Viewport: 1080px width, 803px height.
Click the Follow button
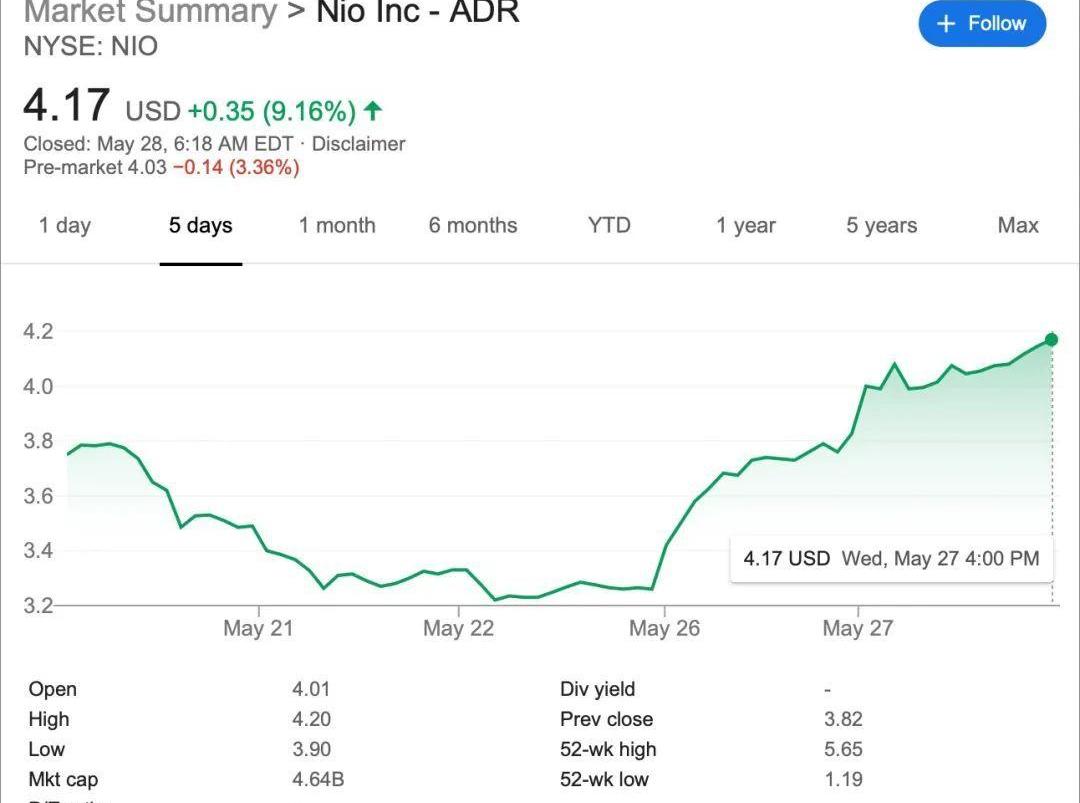pos(981,24)
